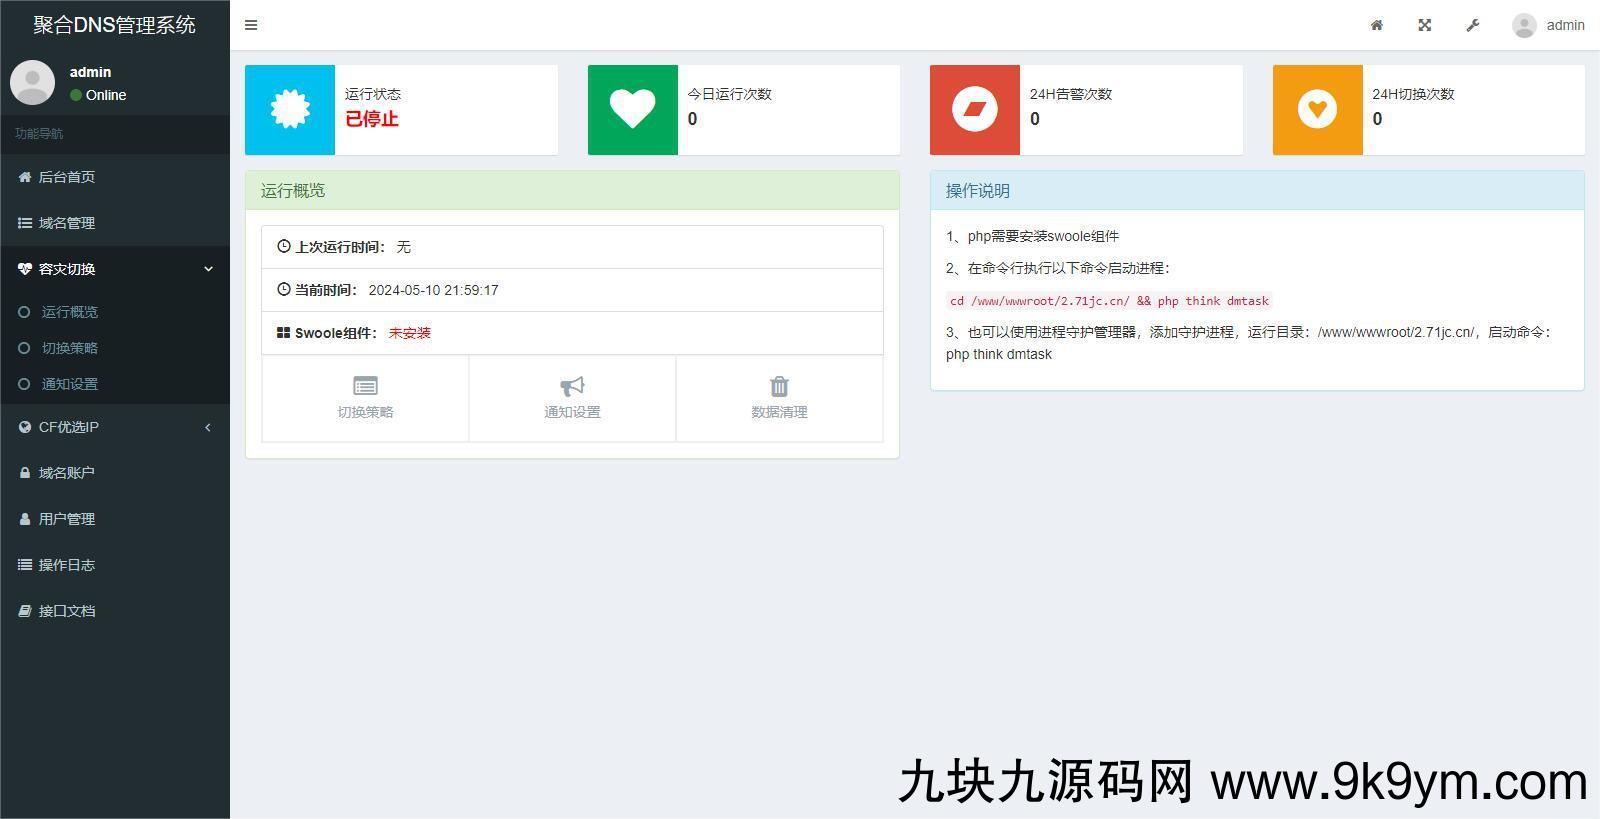This screenshot has width=1600, height=819.
Task: Click the green heart tile icon
Action: click(632, 110)
